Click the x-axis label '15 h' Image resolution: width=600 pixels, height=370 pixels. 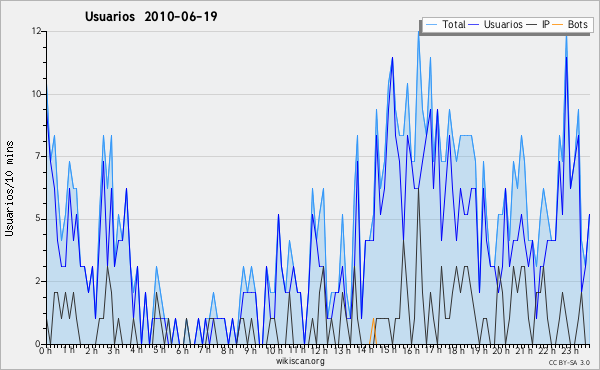click(388, 350)
